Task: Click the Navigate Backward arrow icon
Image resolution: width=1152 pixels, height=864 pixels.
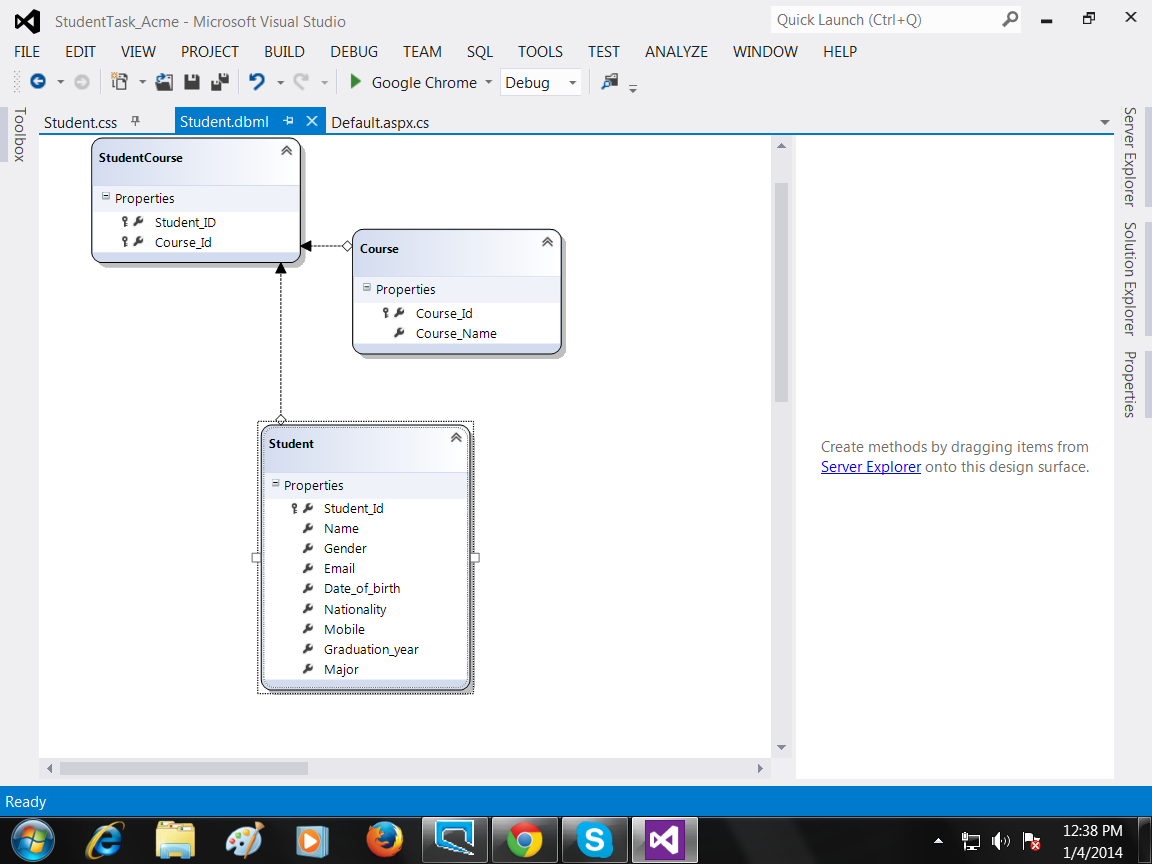Action: [x=38, y=82]
